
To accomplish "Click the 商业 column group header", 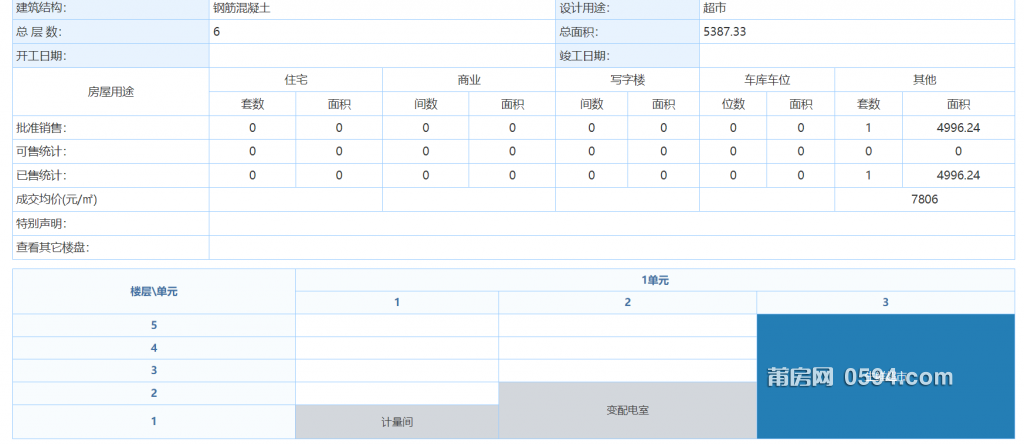I will [x=469, y=80].
